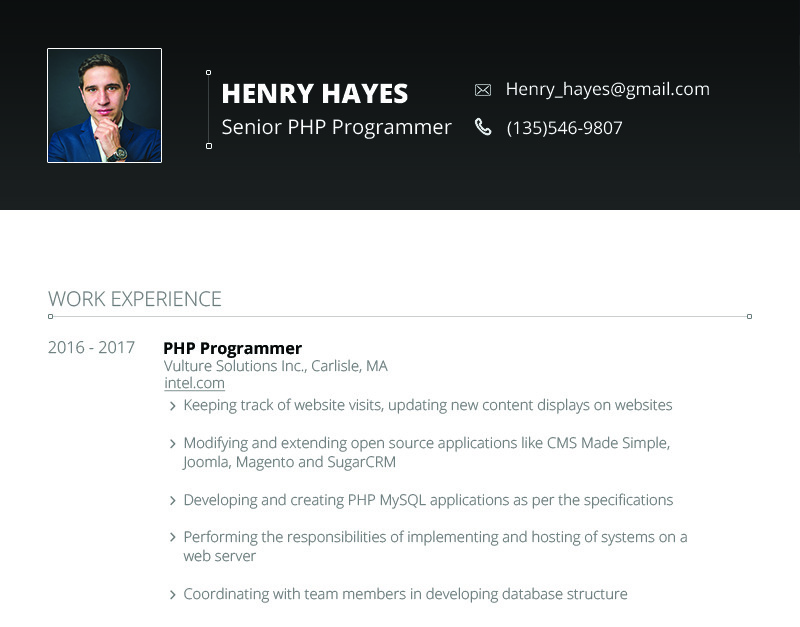The image size is (800, 627).
Task: Click top handle of vertical name divider
Action: (208, 73)
